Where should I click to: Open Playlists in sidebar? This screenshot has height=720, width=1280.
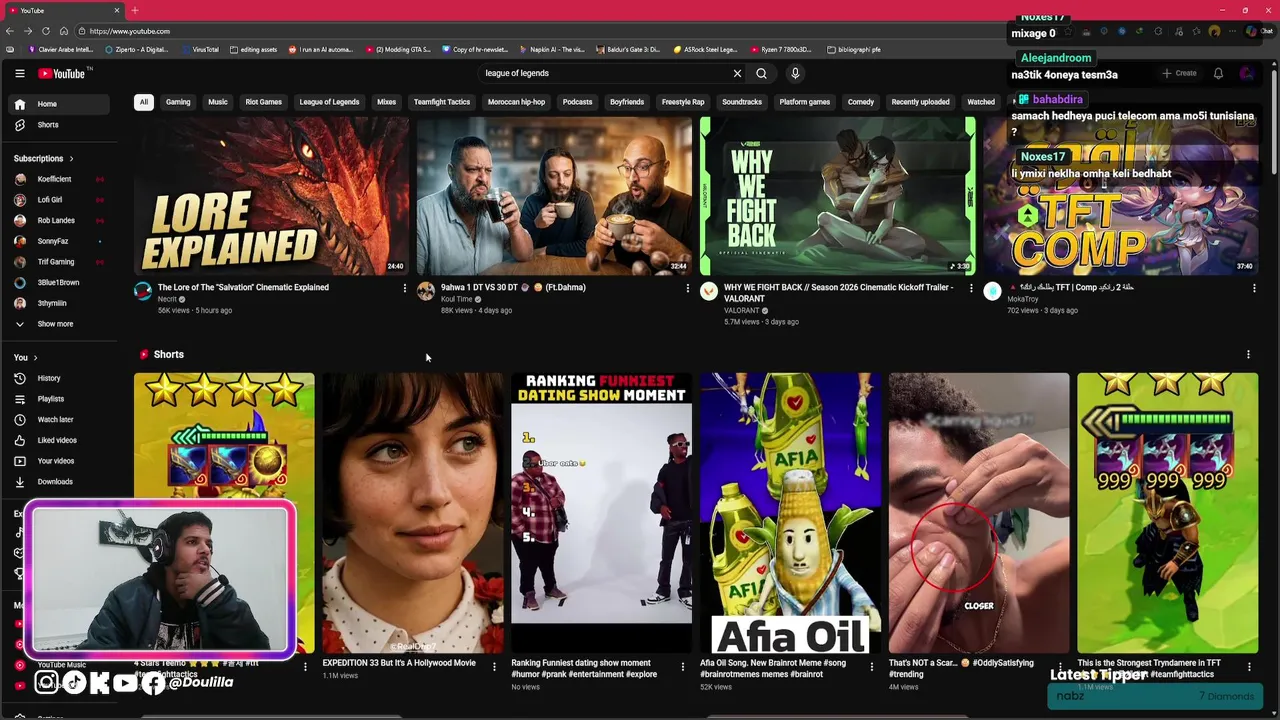(x=61, y=399)
